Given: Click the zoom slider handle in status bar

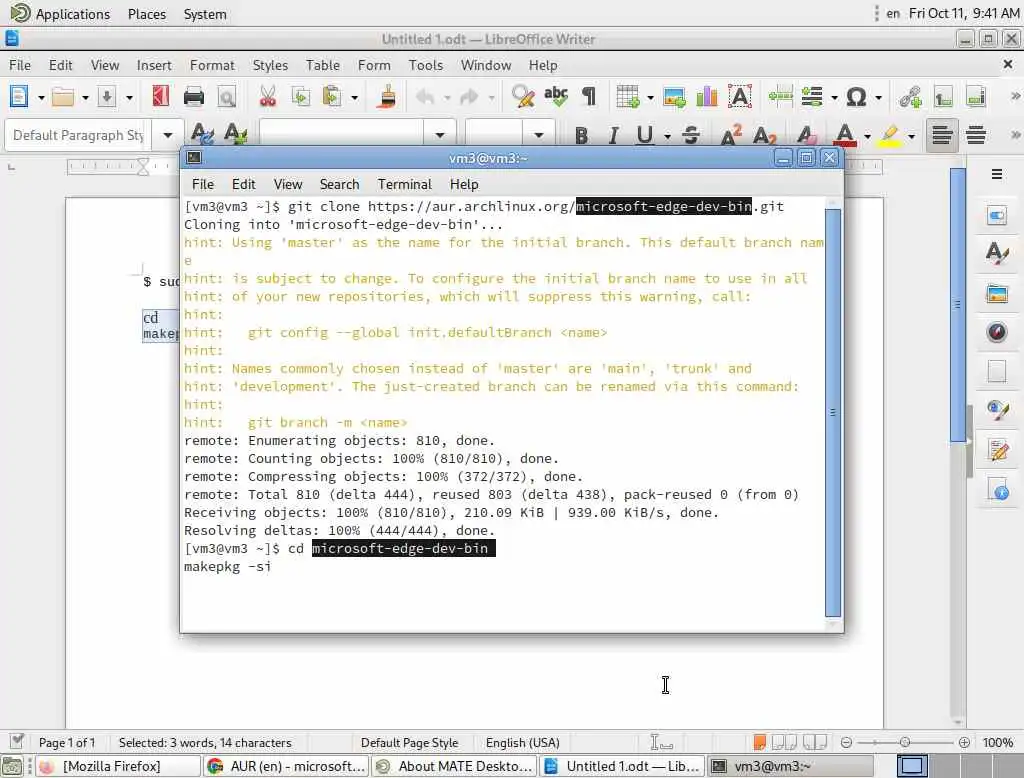Looking at the screenshot, I should (904, 742).
